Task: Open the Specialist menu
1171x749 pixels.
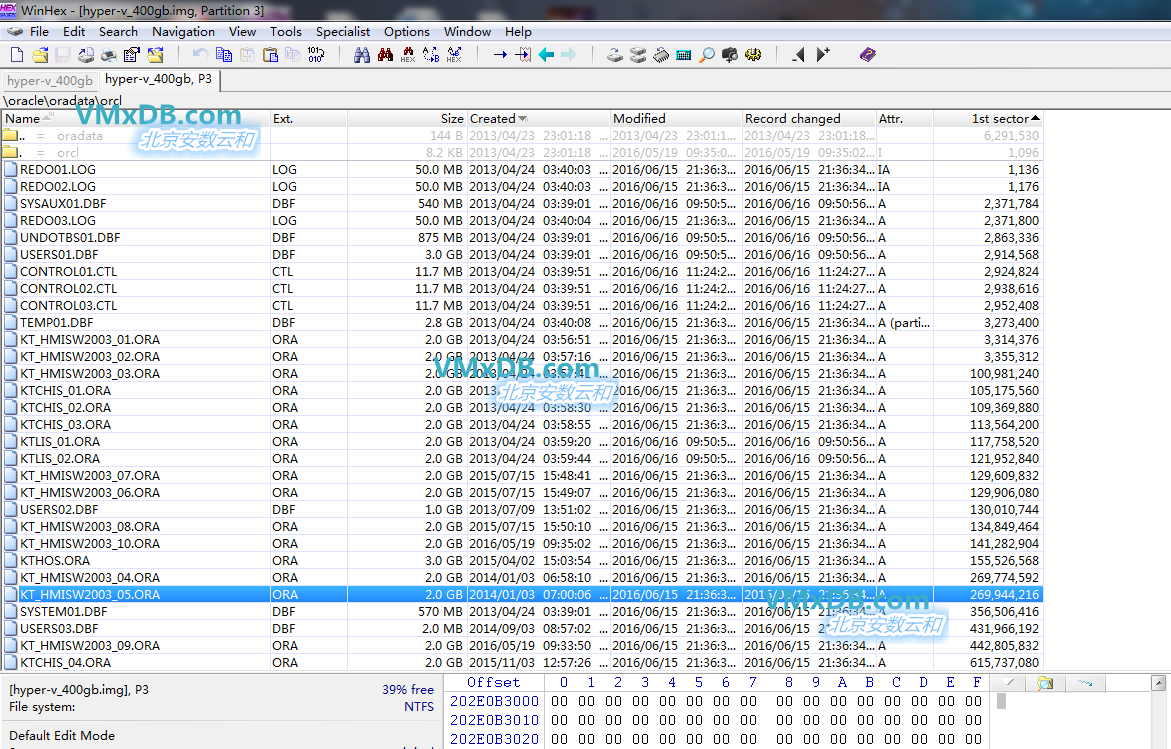Action: coord(343,31)
